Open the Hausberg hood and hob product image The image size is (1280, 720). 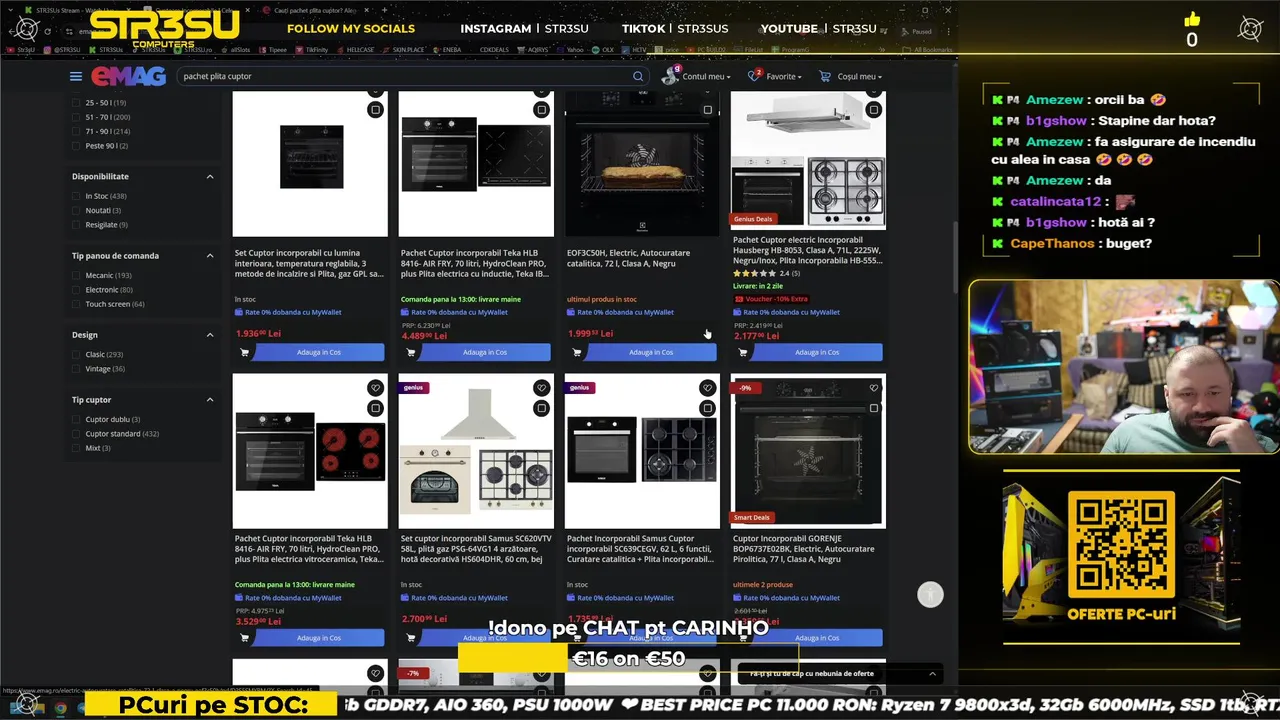click(x=808, y=160)
